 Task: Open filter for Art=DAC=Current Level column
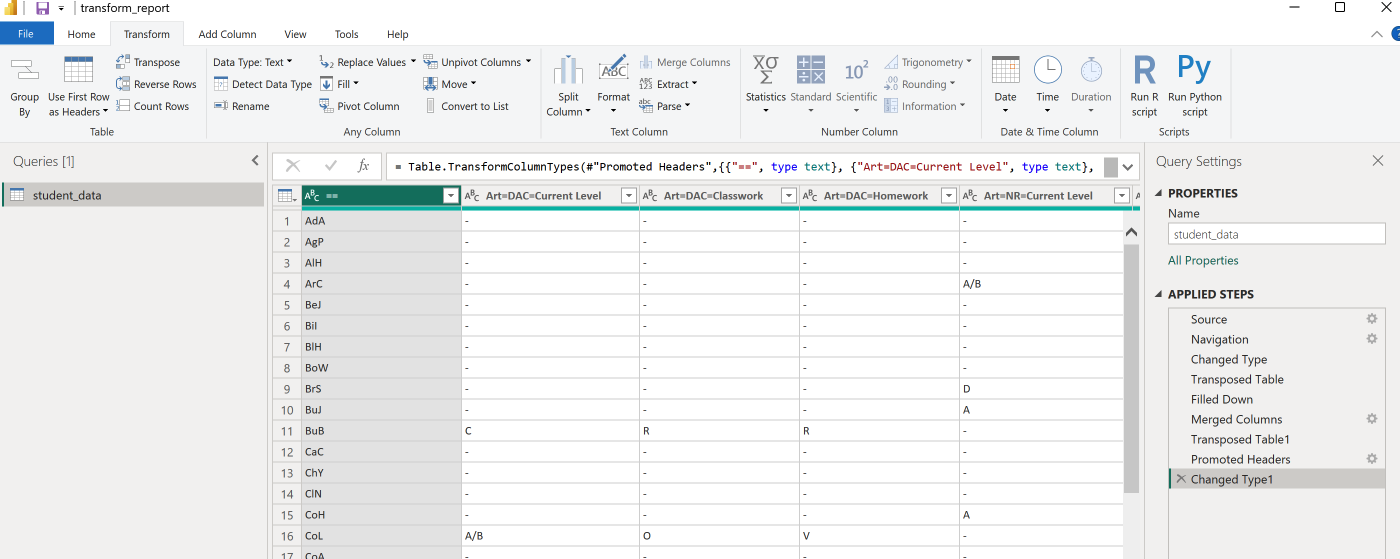coord(629,196)
